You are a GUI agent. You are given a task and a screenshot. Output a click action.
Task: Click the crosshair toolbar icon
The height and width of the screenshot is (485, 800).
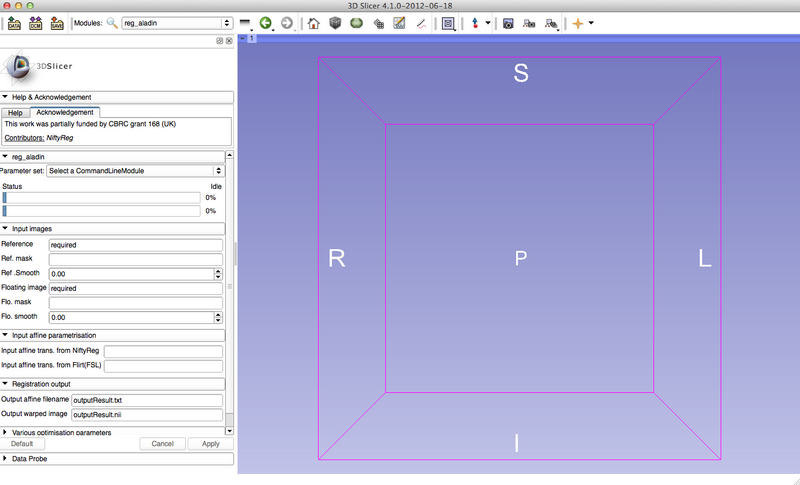tap(577, 22)
